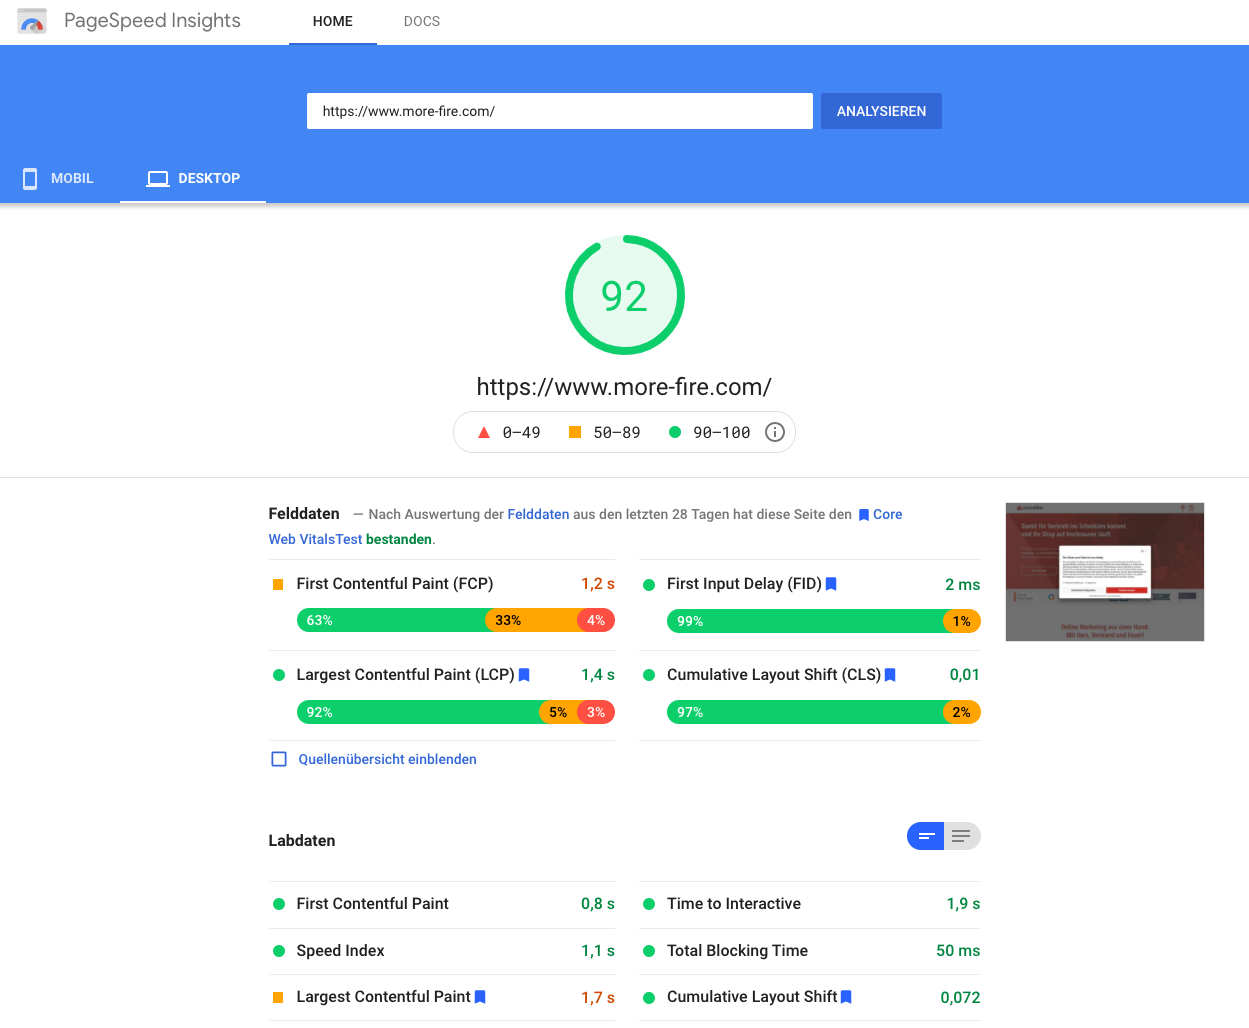Click the red triangle 0–49 legend icon

pos(484,432)
